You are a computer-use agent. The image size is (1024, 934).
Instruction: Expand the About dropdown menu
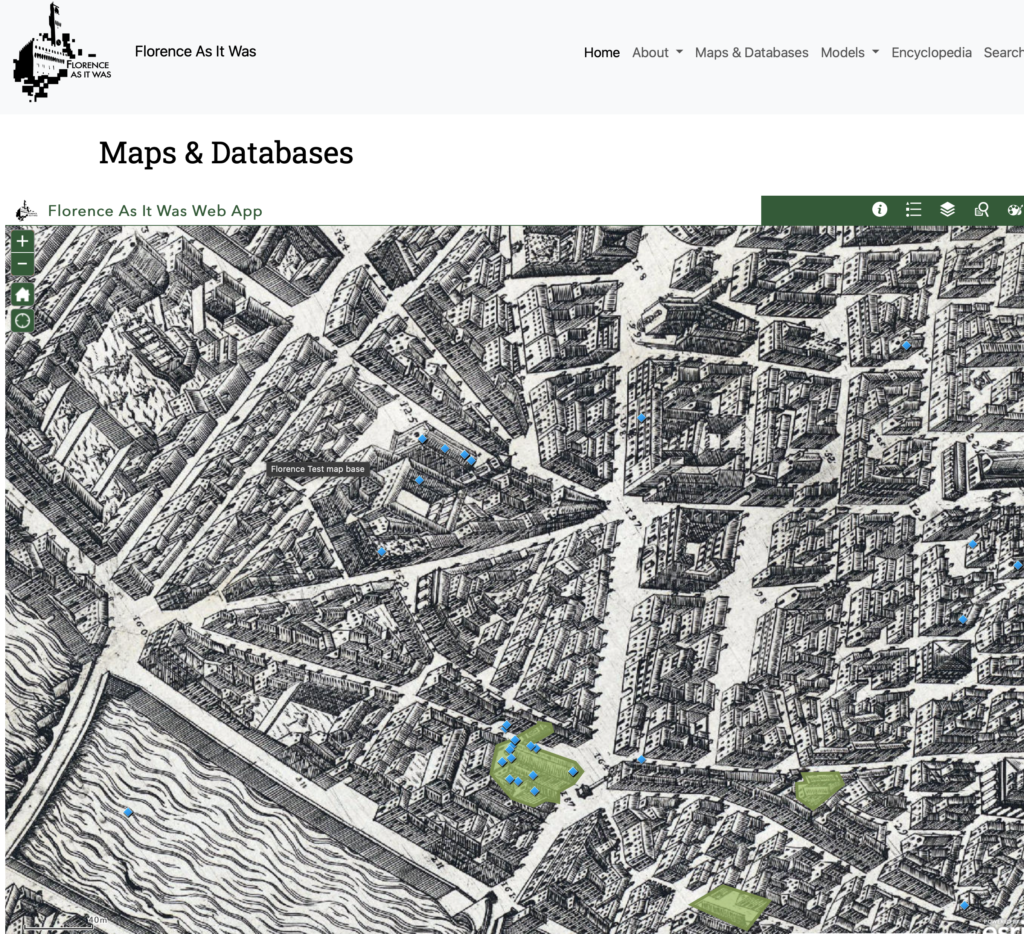tap(657, 52)
